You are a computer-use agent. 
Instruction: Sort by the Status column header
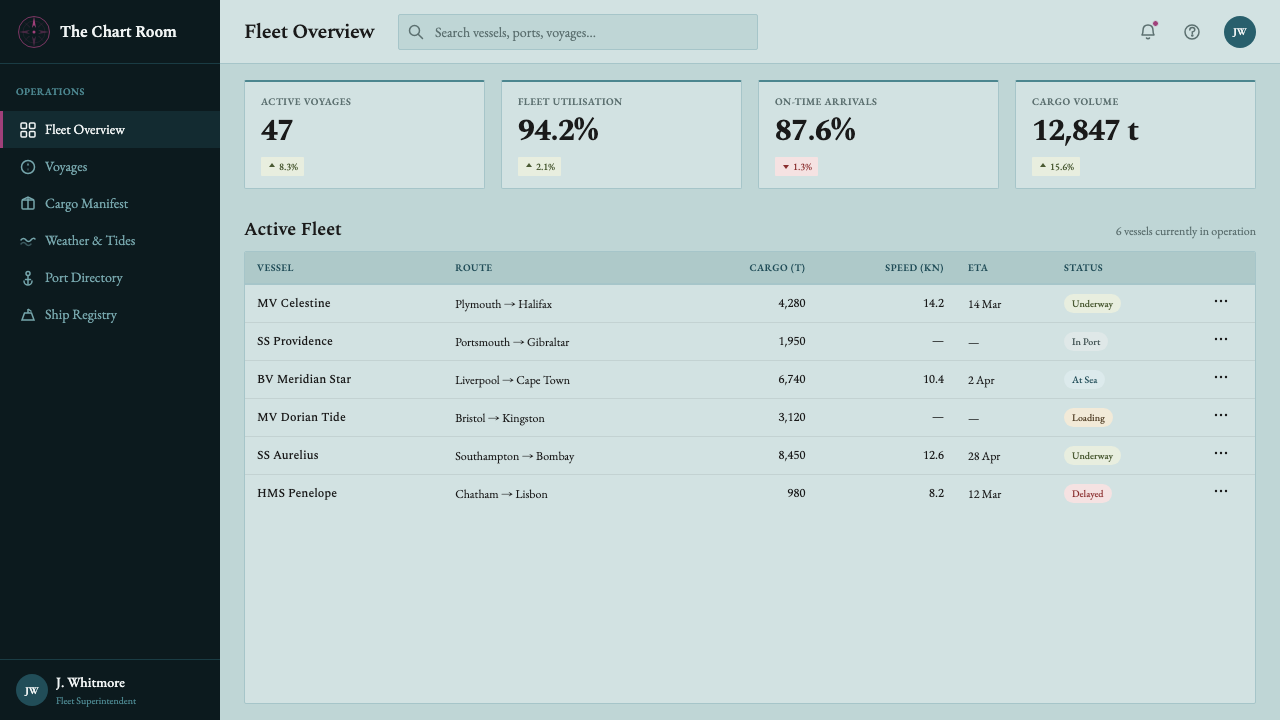[1083, 268]
